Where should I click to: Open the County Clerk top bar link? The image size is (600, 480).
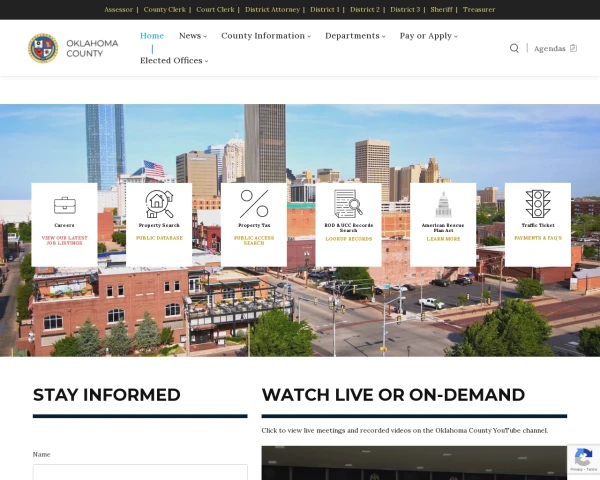click(x=165, y=10)
